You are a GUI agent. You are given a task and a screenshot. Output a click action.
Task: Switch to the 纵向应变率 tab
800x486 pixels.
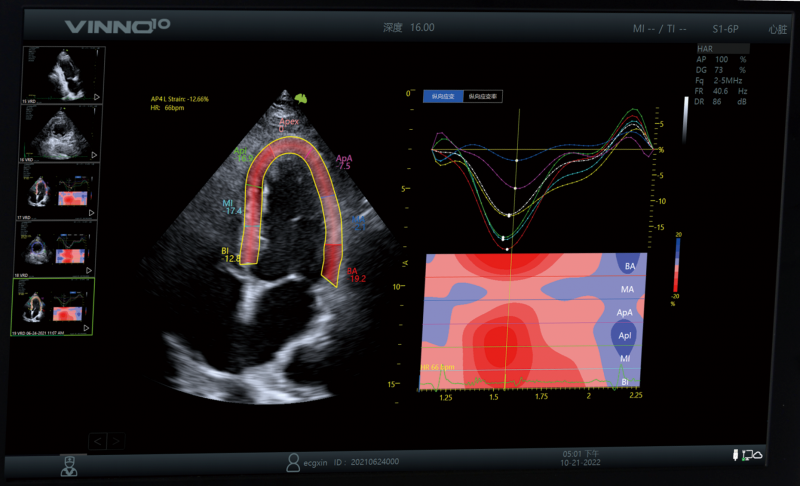[484, 96]
